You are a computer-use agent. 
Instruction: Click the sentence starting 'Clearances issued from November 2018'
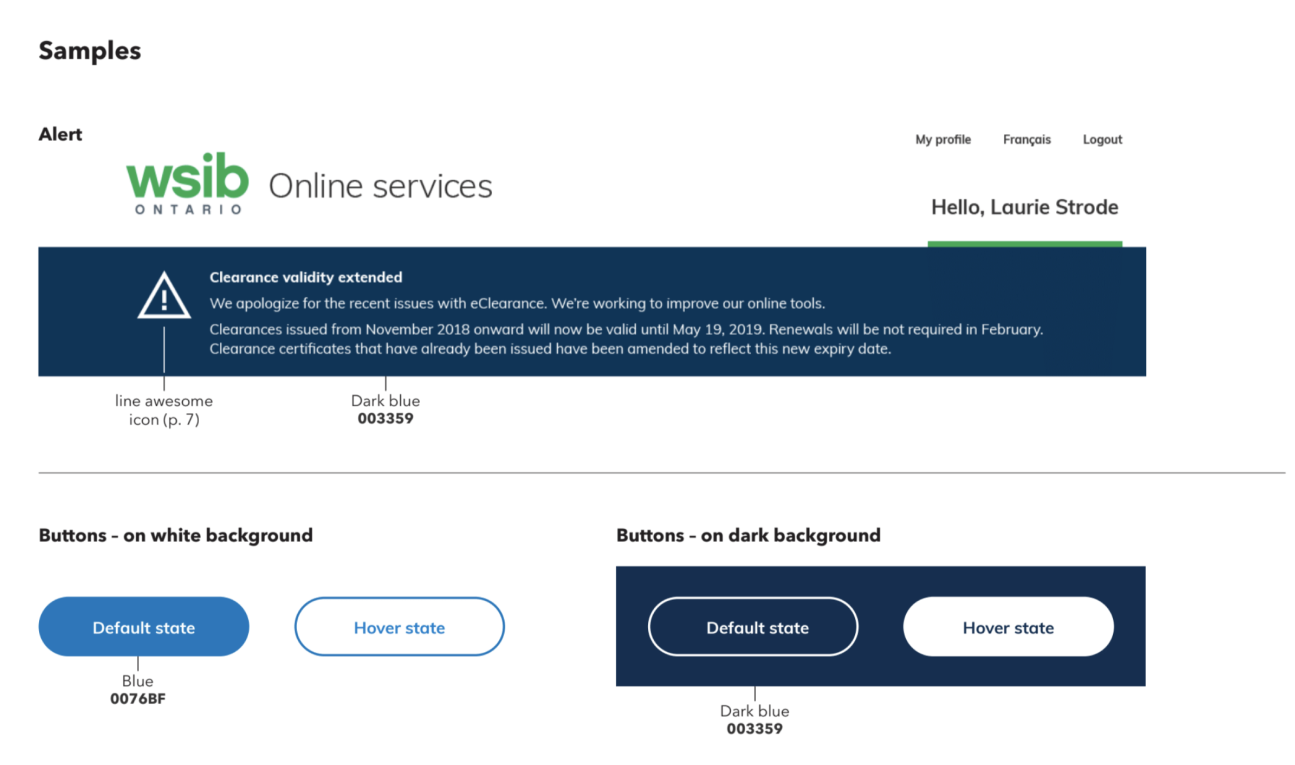tap(626, 329)
